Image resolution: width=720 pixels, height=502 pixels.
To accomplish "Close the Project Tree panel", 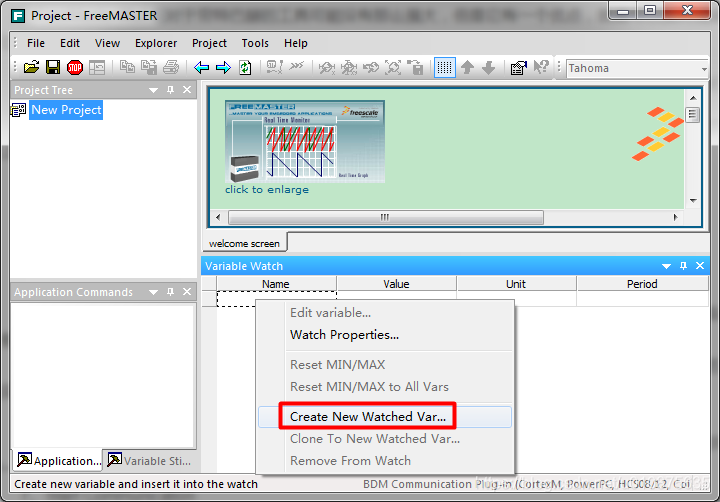I will (x=187, y=90).
